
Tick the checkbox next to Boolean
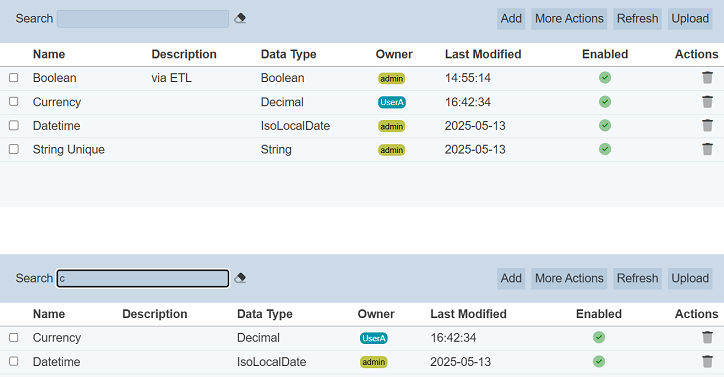14,78
